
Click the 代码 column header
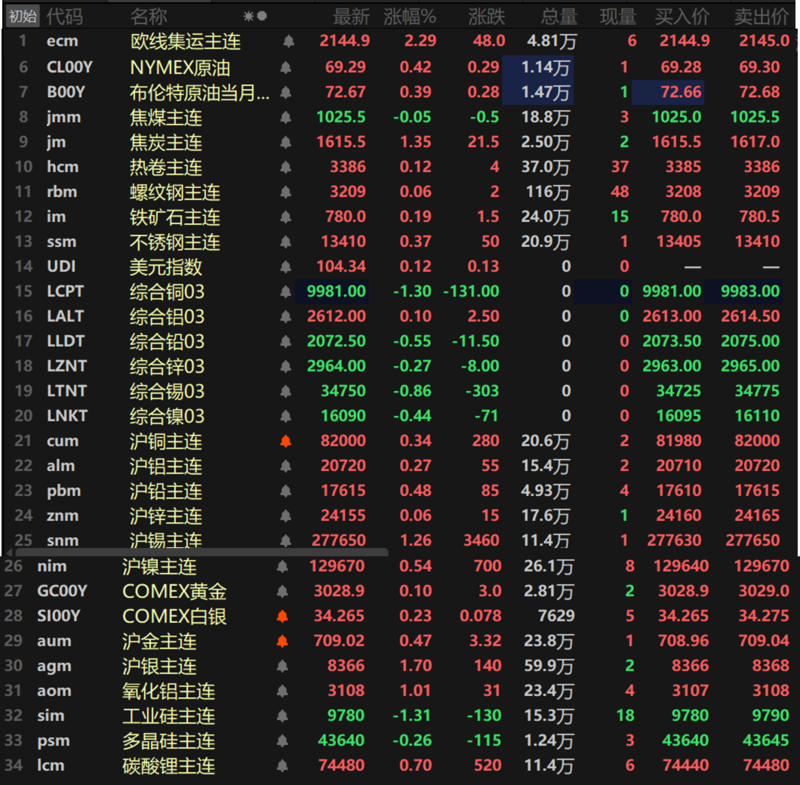[65, 17]
